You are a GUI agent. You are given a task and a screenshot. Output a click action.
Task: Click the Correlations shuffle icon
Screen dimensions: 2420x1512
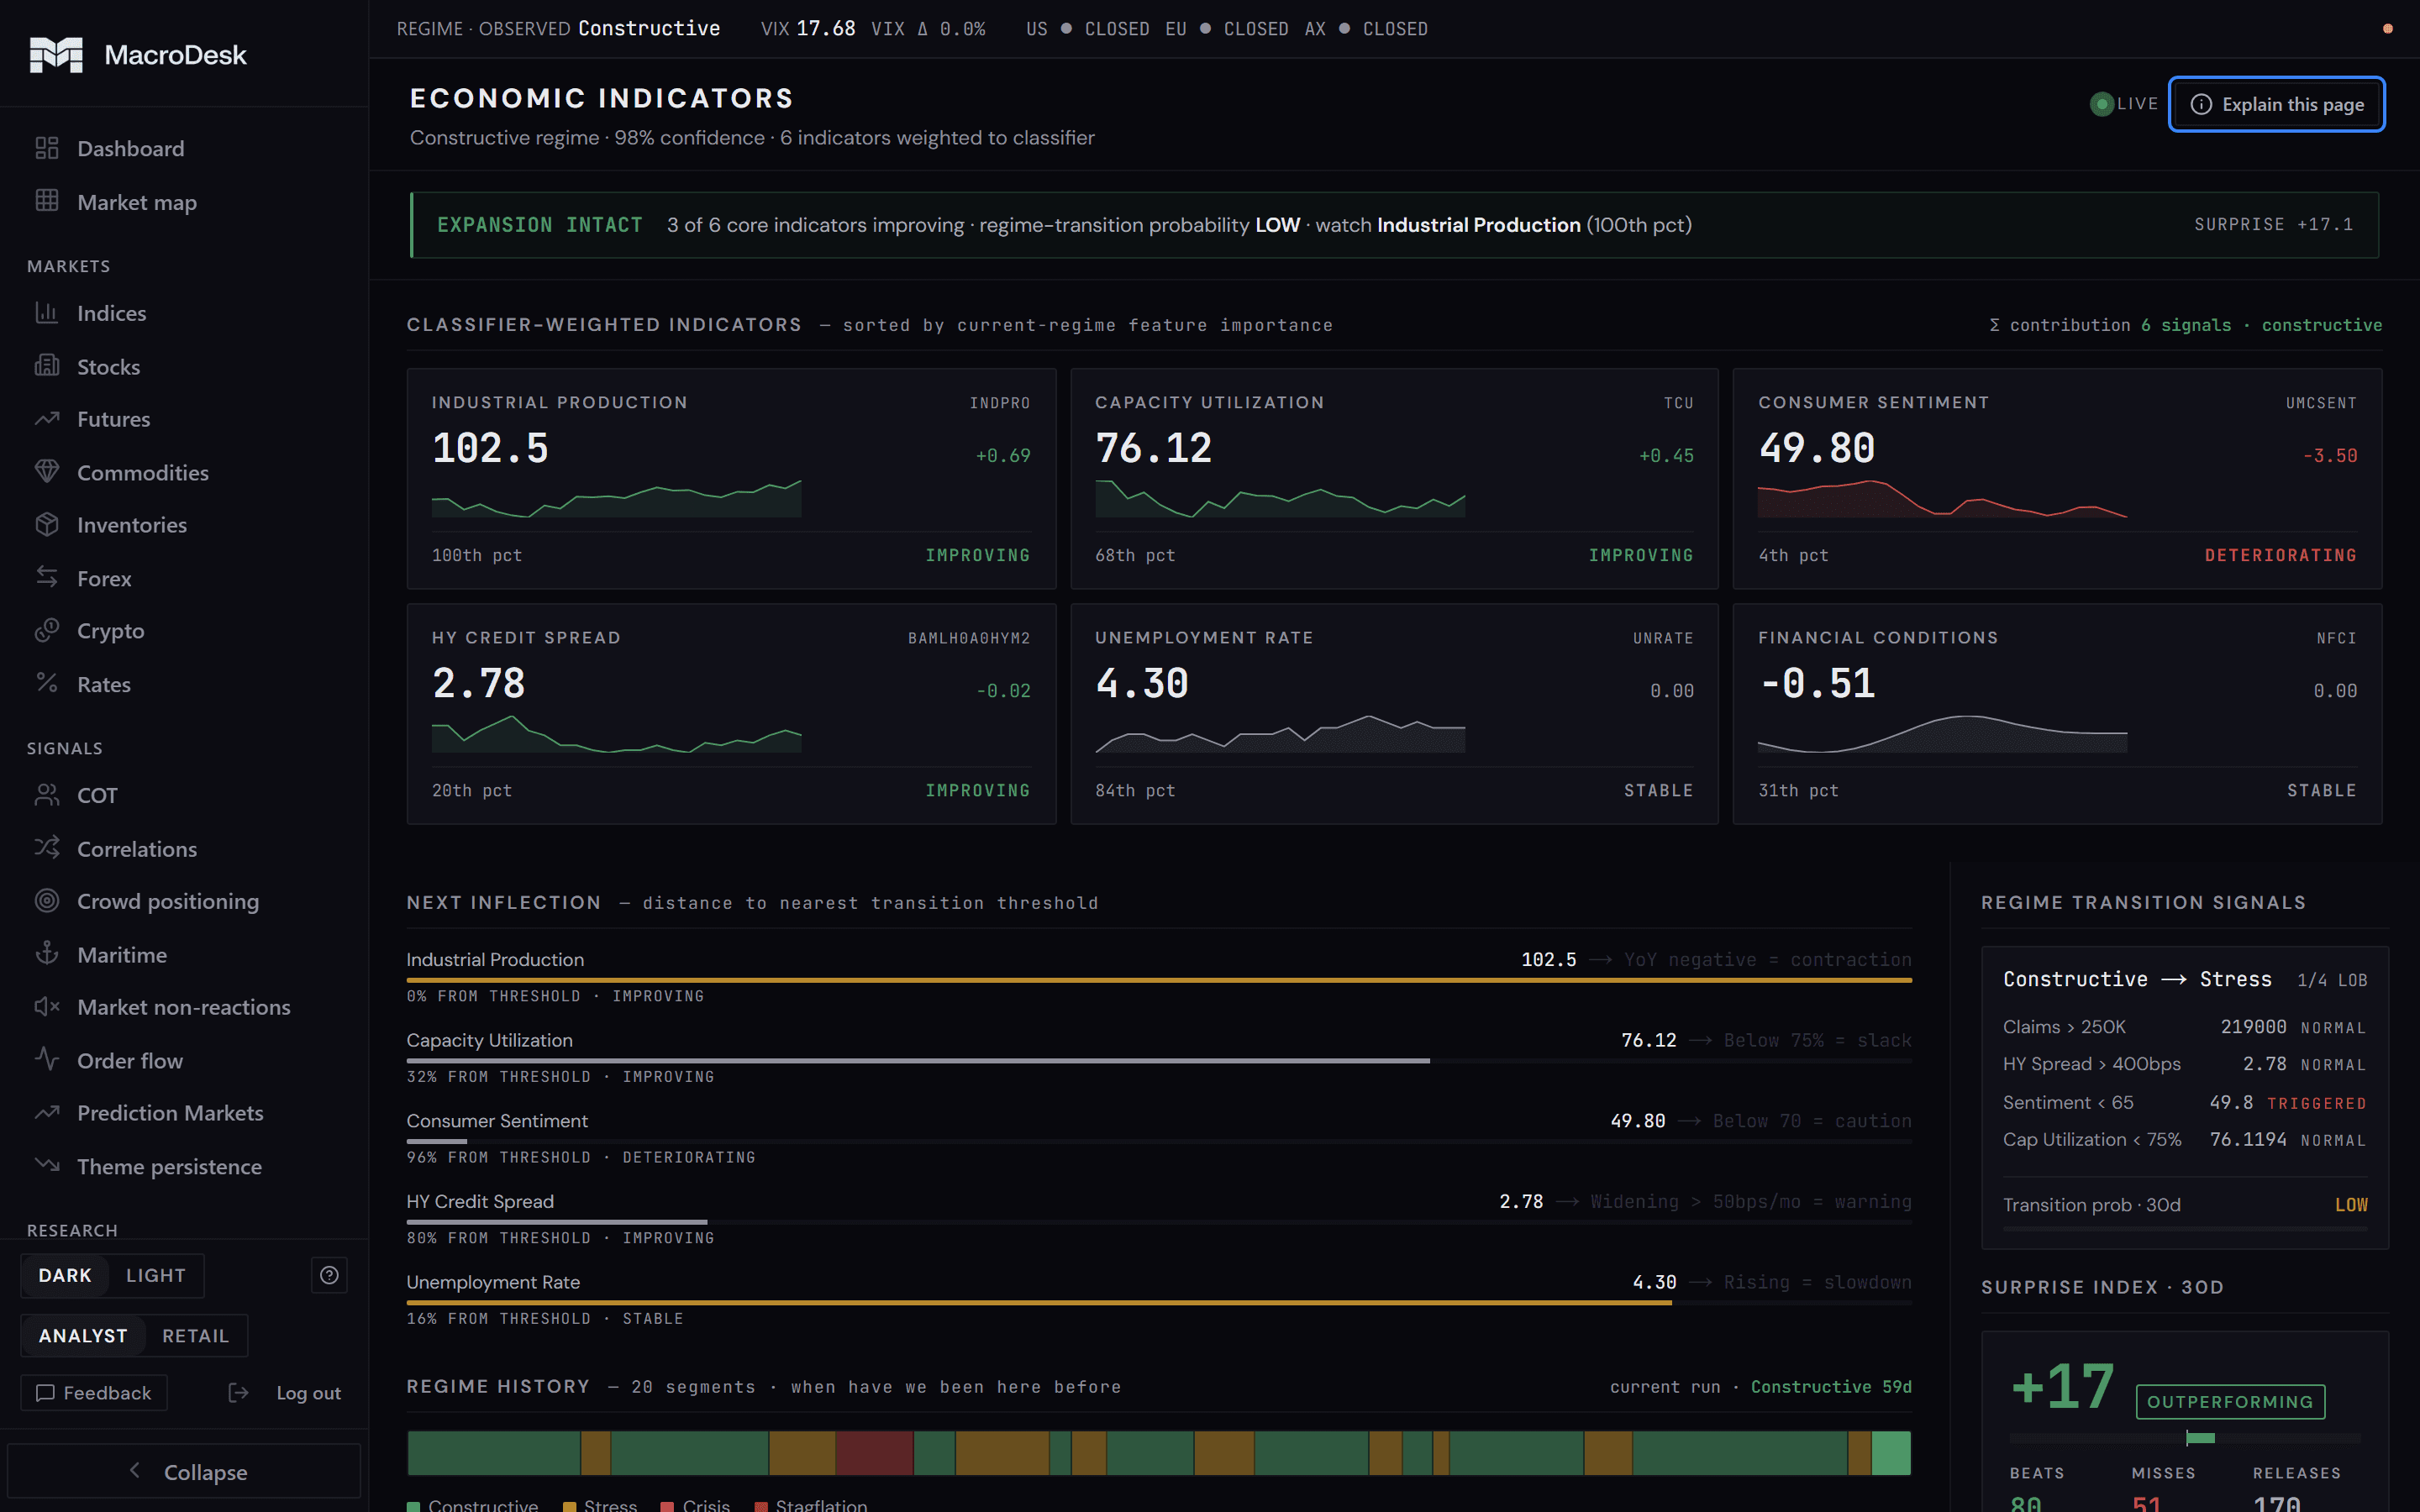[x=47, y=848]
